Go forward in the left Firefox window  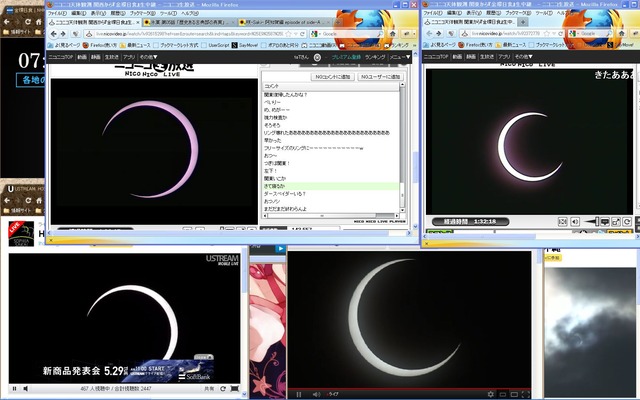[63, 34]
